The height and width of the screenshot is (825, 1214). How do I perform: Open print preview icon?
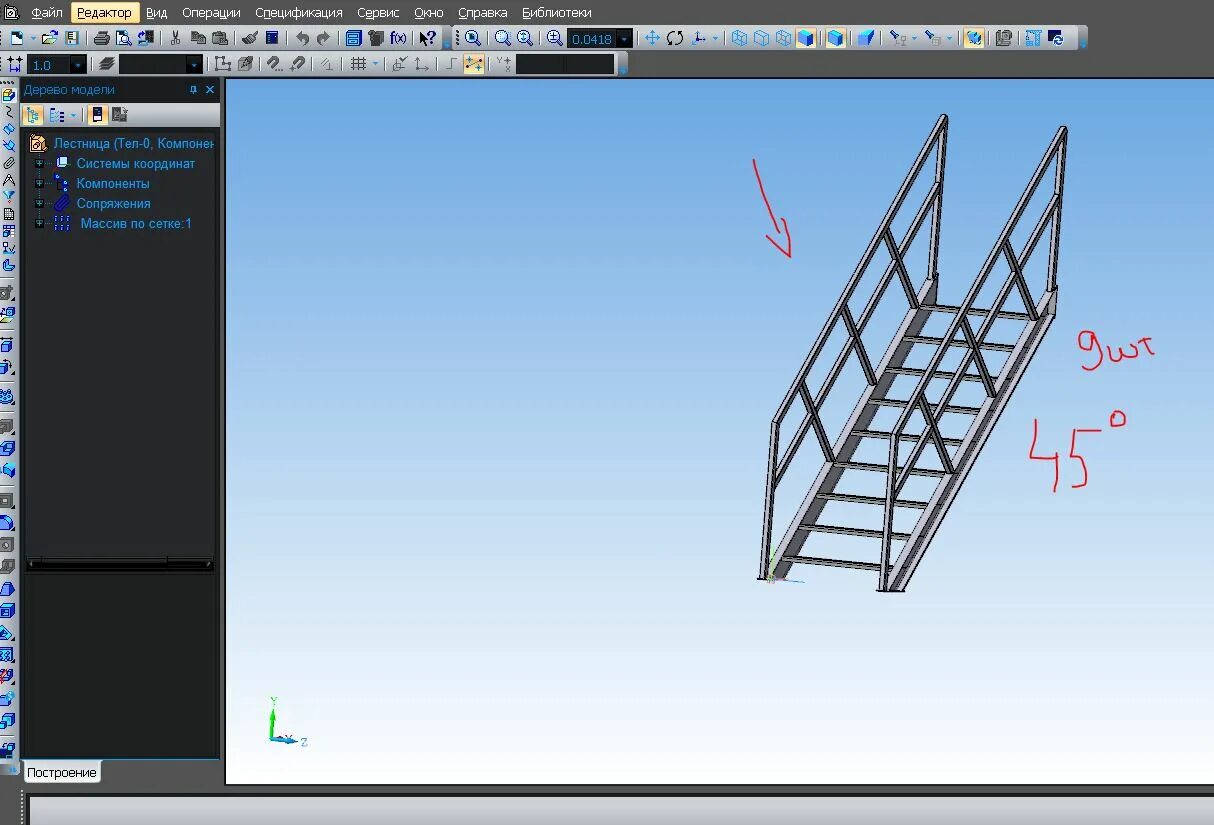point(123,38)
